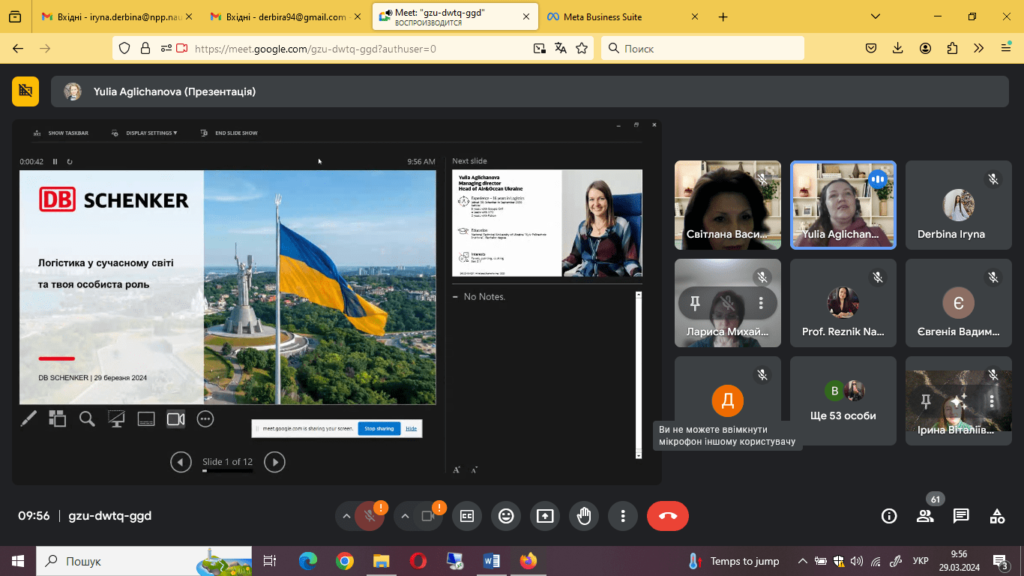Restart the presentation timer
This screenshot has height=576, width=1024.
point(70,161)
